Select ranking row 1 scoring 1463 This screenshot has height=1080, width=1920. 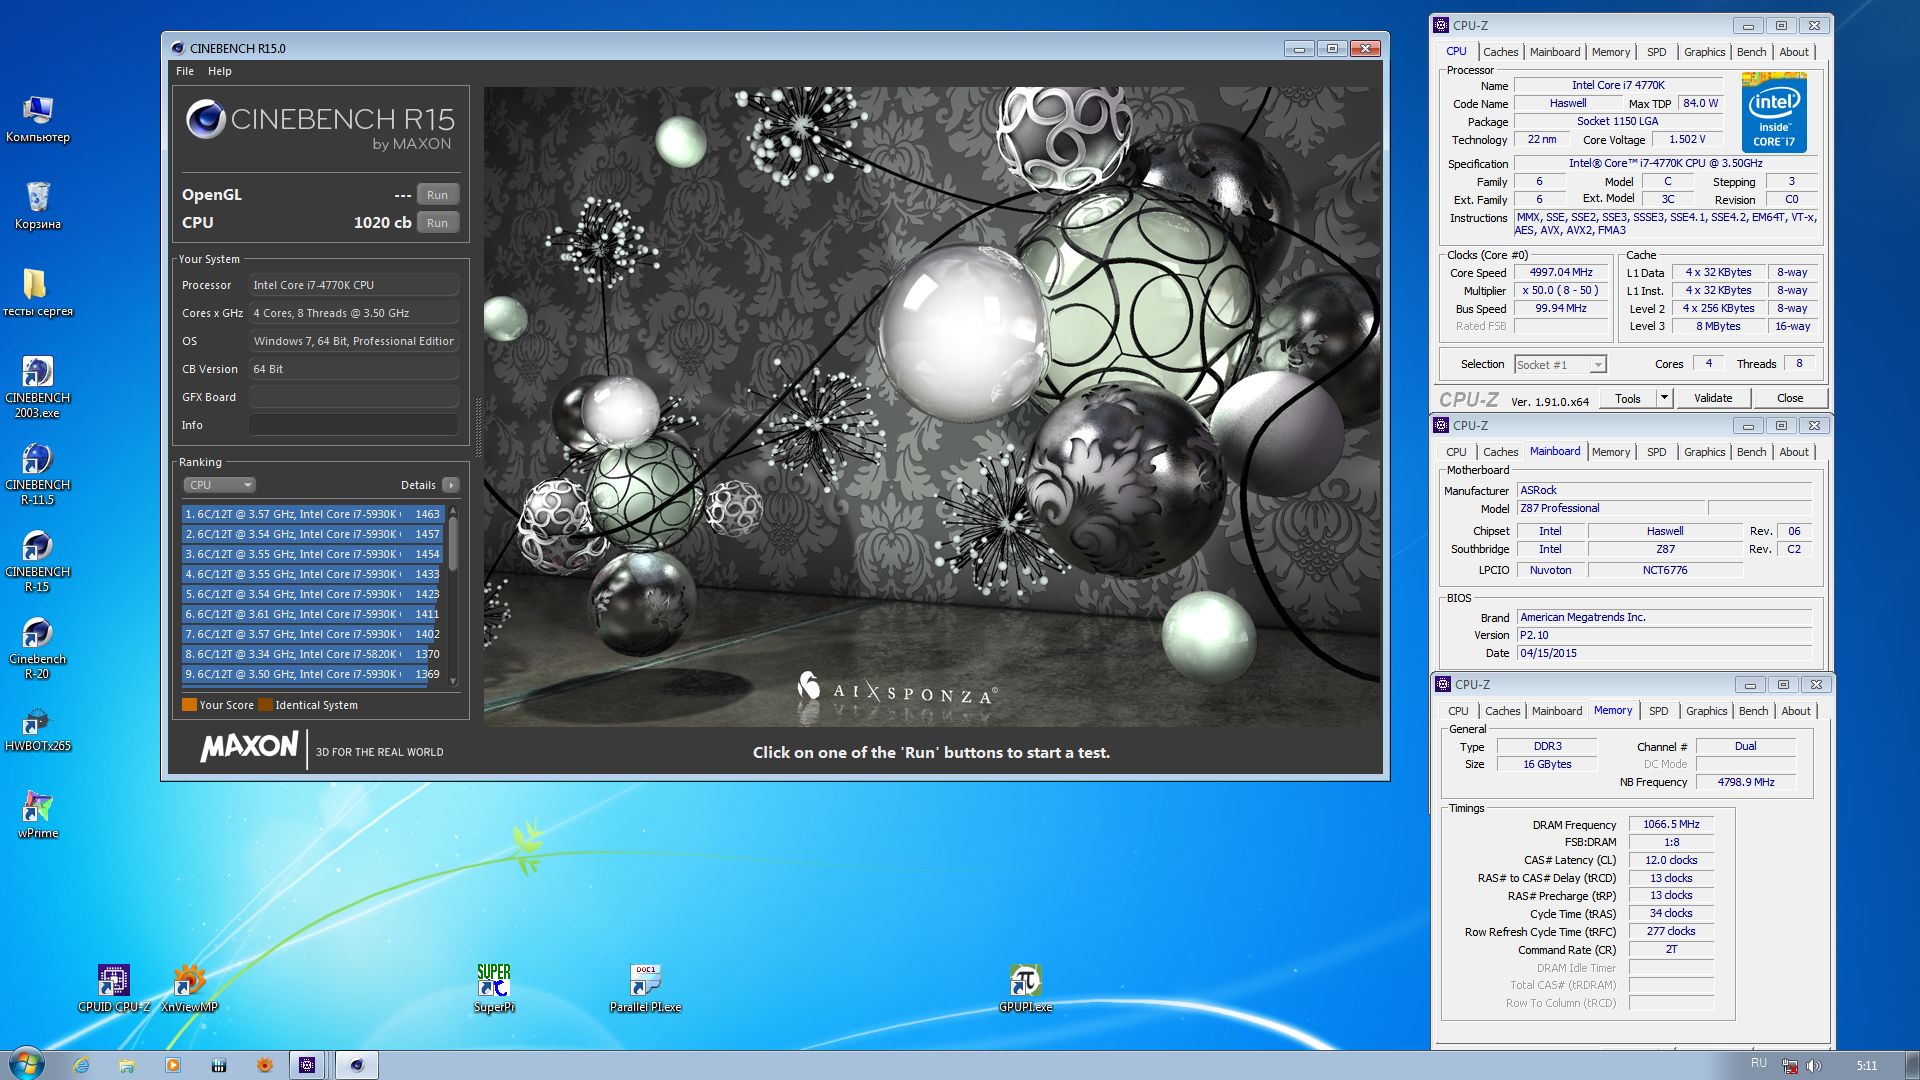(x=312, y=514)
